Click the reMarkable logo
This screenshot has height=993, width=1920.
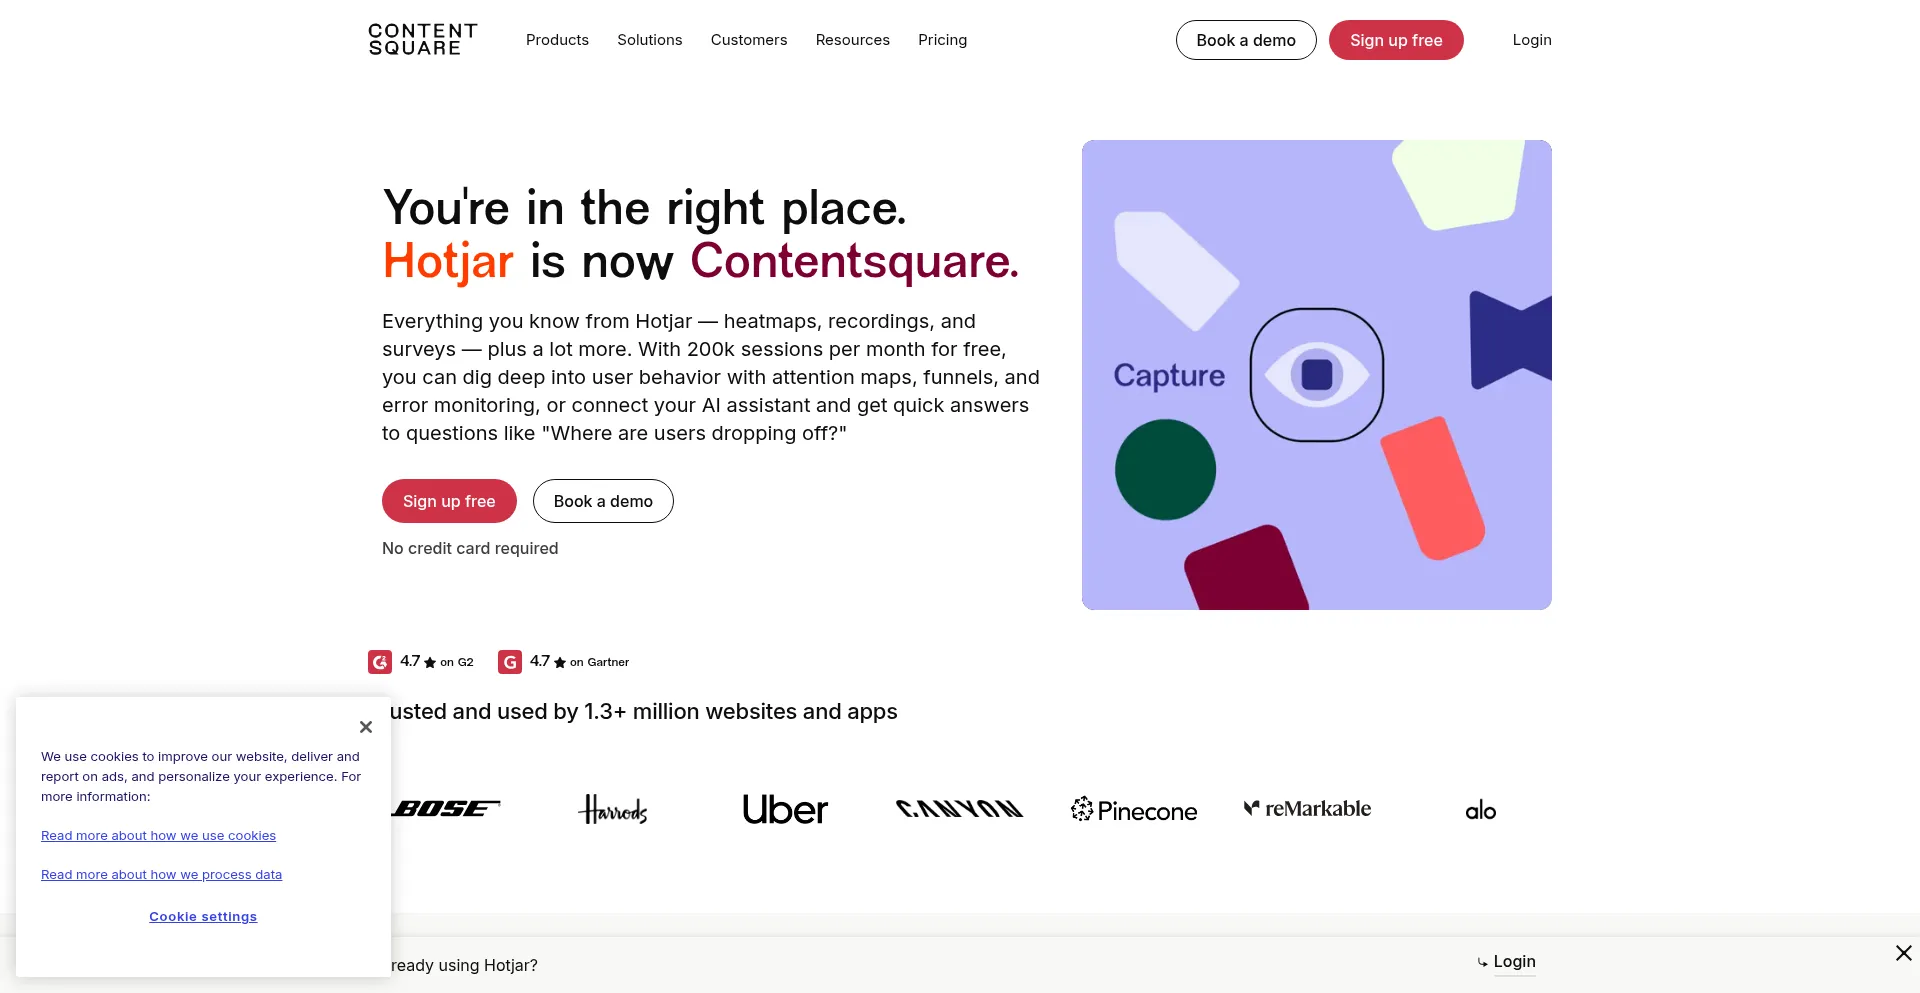point(1307,808)
